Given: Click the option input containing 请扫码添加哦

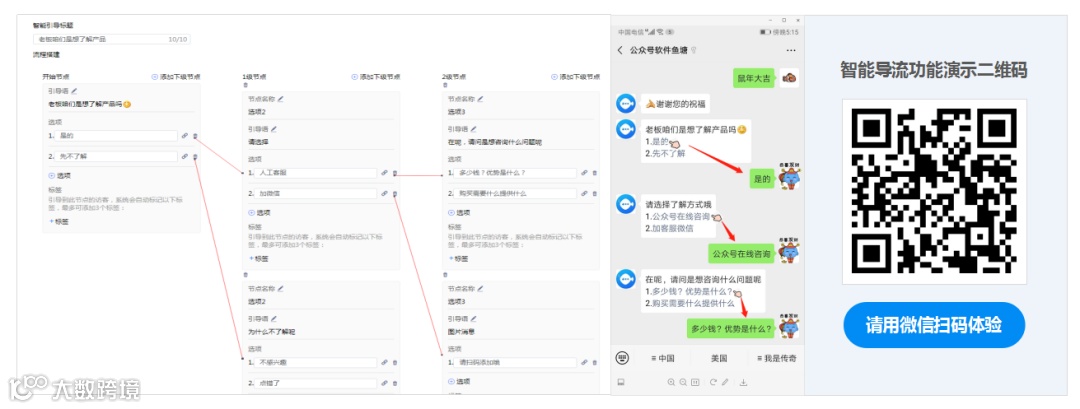Looking at the screenshot, I should (x=515, y=363).
